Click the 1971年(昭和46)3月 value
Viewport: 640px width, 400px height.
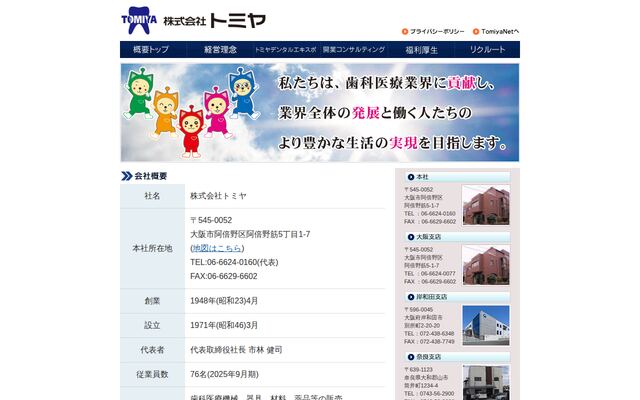[x=224, y=325]
